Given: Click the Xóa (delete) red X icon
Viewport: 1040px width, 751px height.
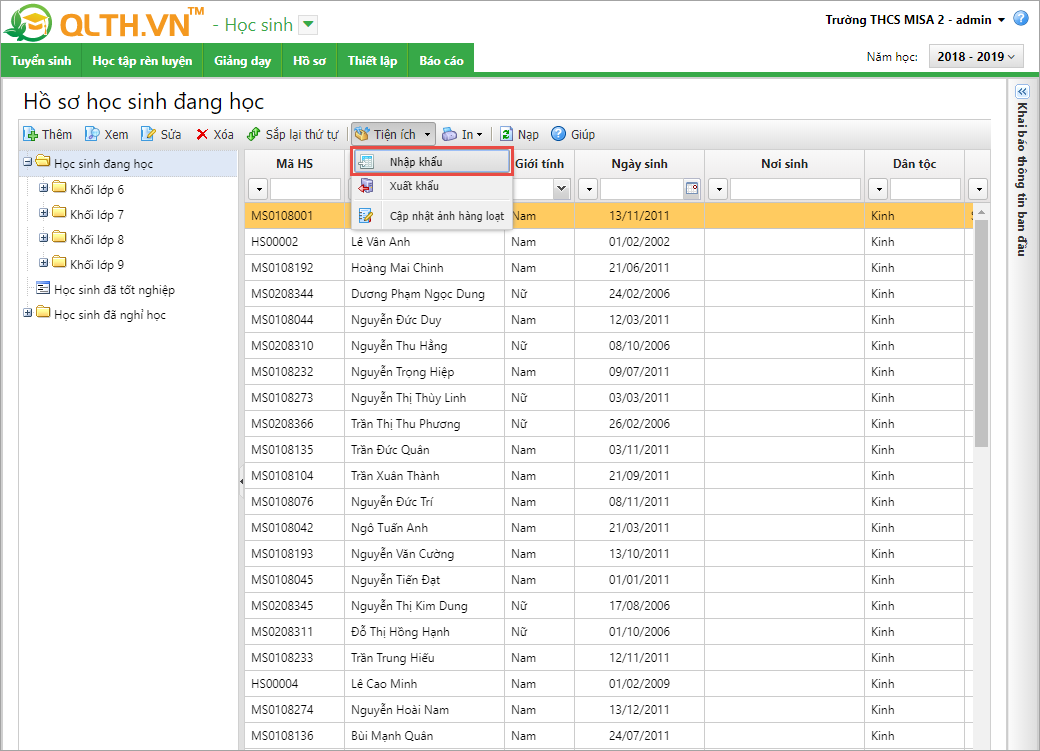Looking at the screenshot, I should coord(202,134).
